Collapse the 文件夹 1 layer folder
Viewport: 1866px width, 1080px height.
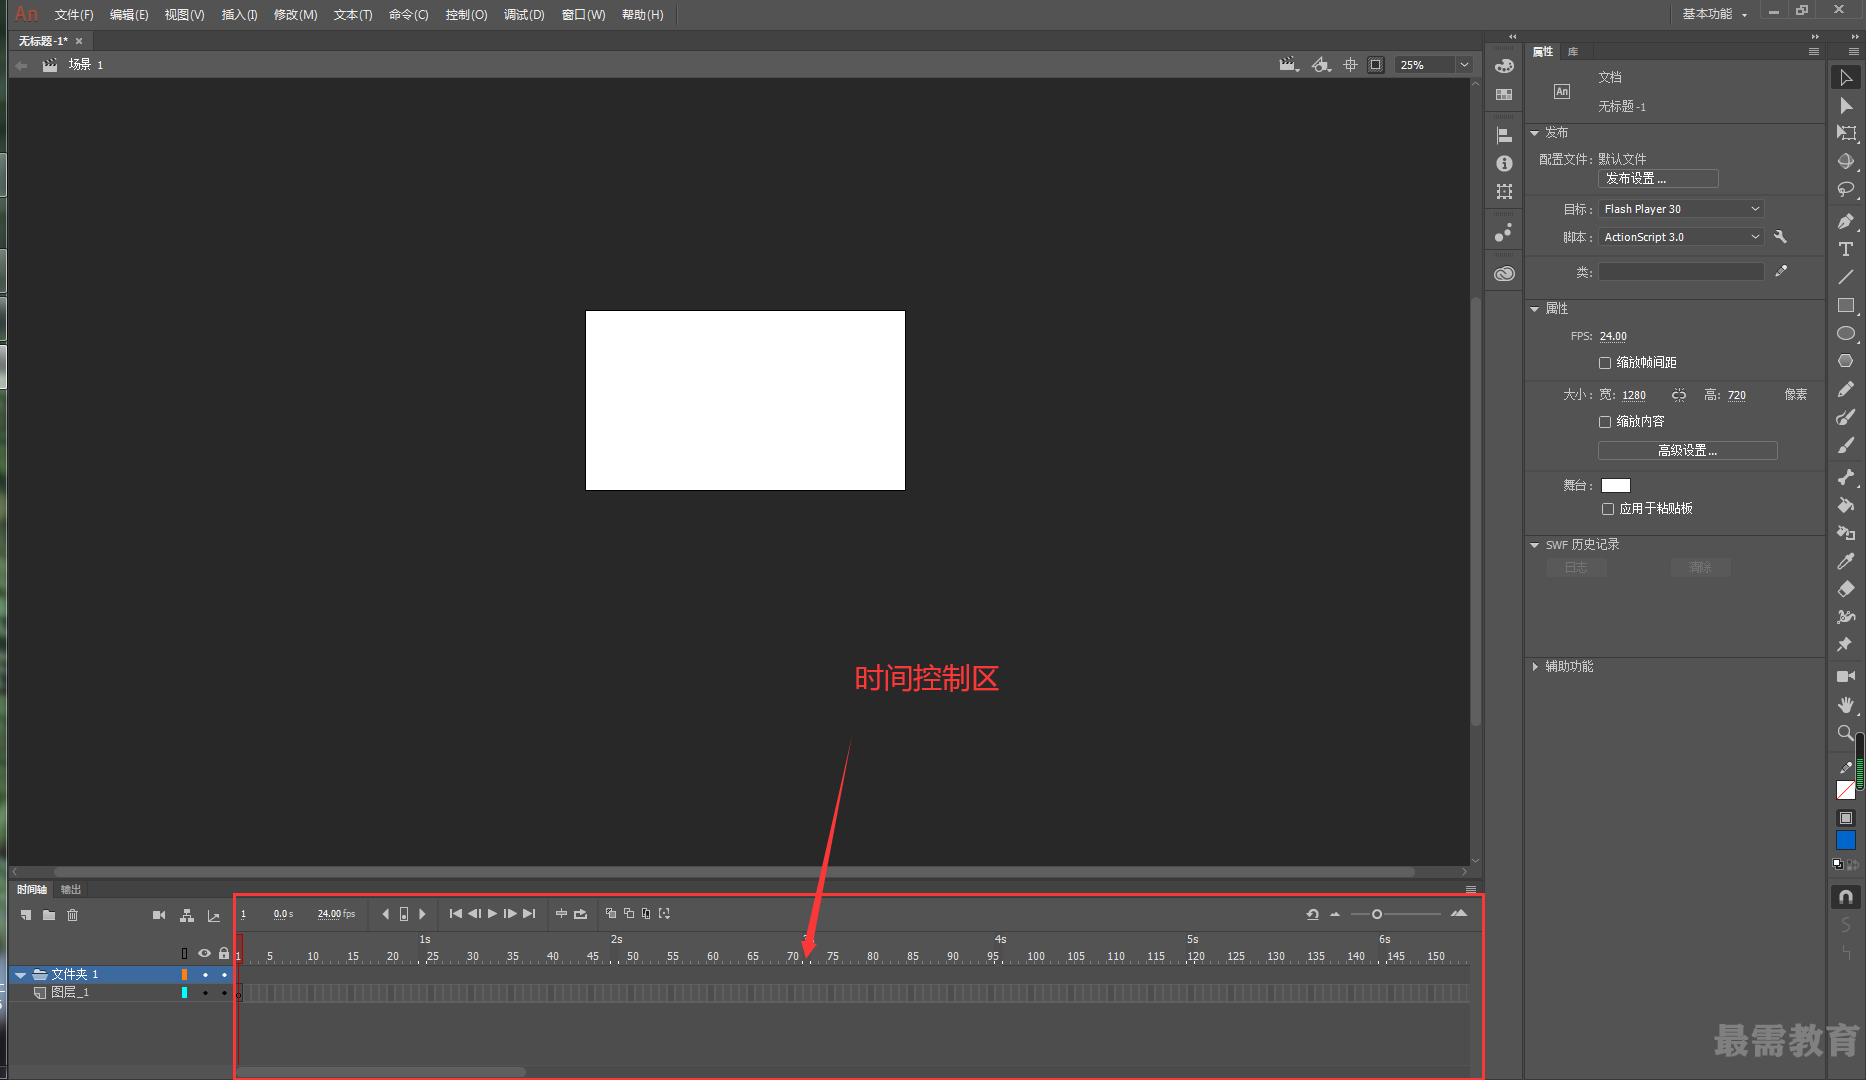pos(20,974)
